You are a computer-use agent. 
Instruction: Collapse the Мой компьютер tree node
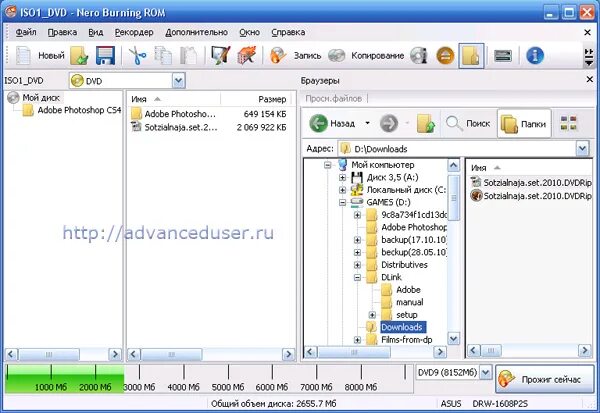coord(328,165)
